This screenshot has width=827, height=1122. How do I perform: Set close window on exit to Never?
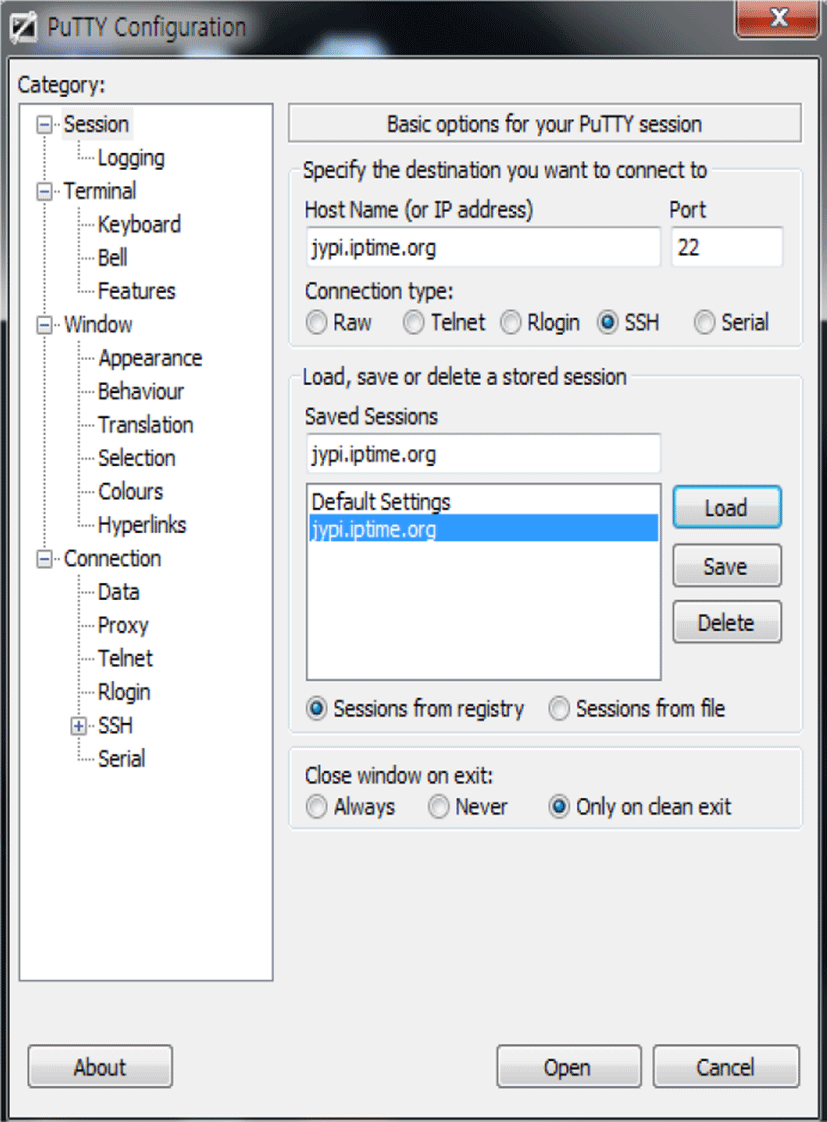pos(439,807)
